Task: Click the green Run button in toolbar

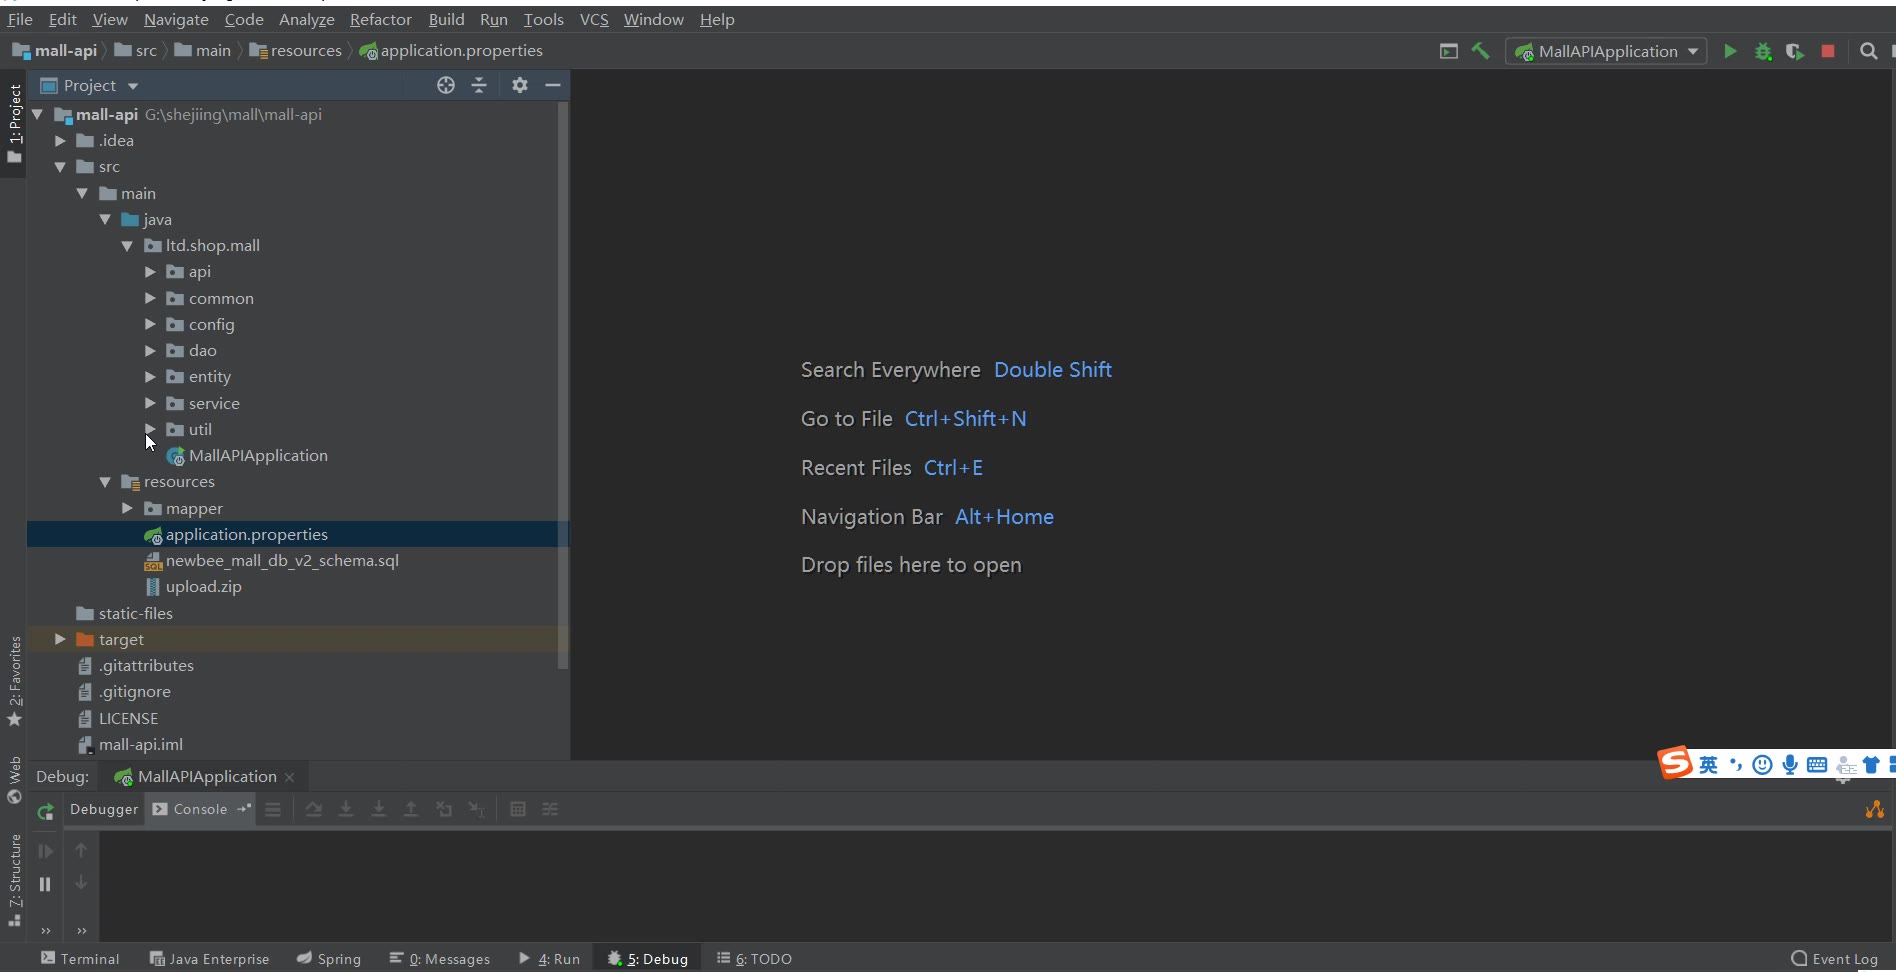Action: (1730, 51)
